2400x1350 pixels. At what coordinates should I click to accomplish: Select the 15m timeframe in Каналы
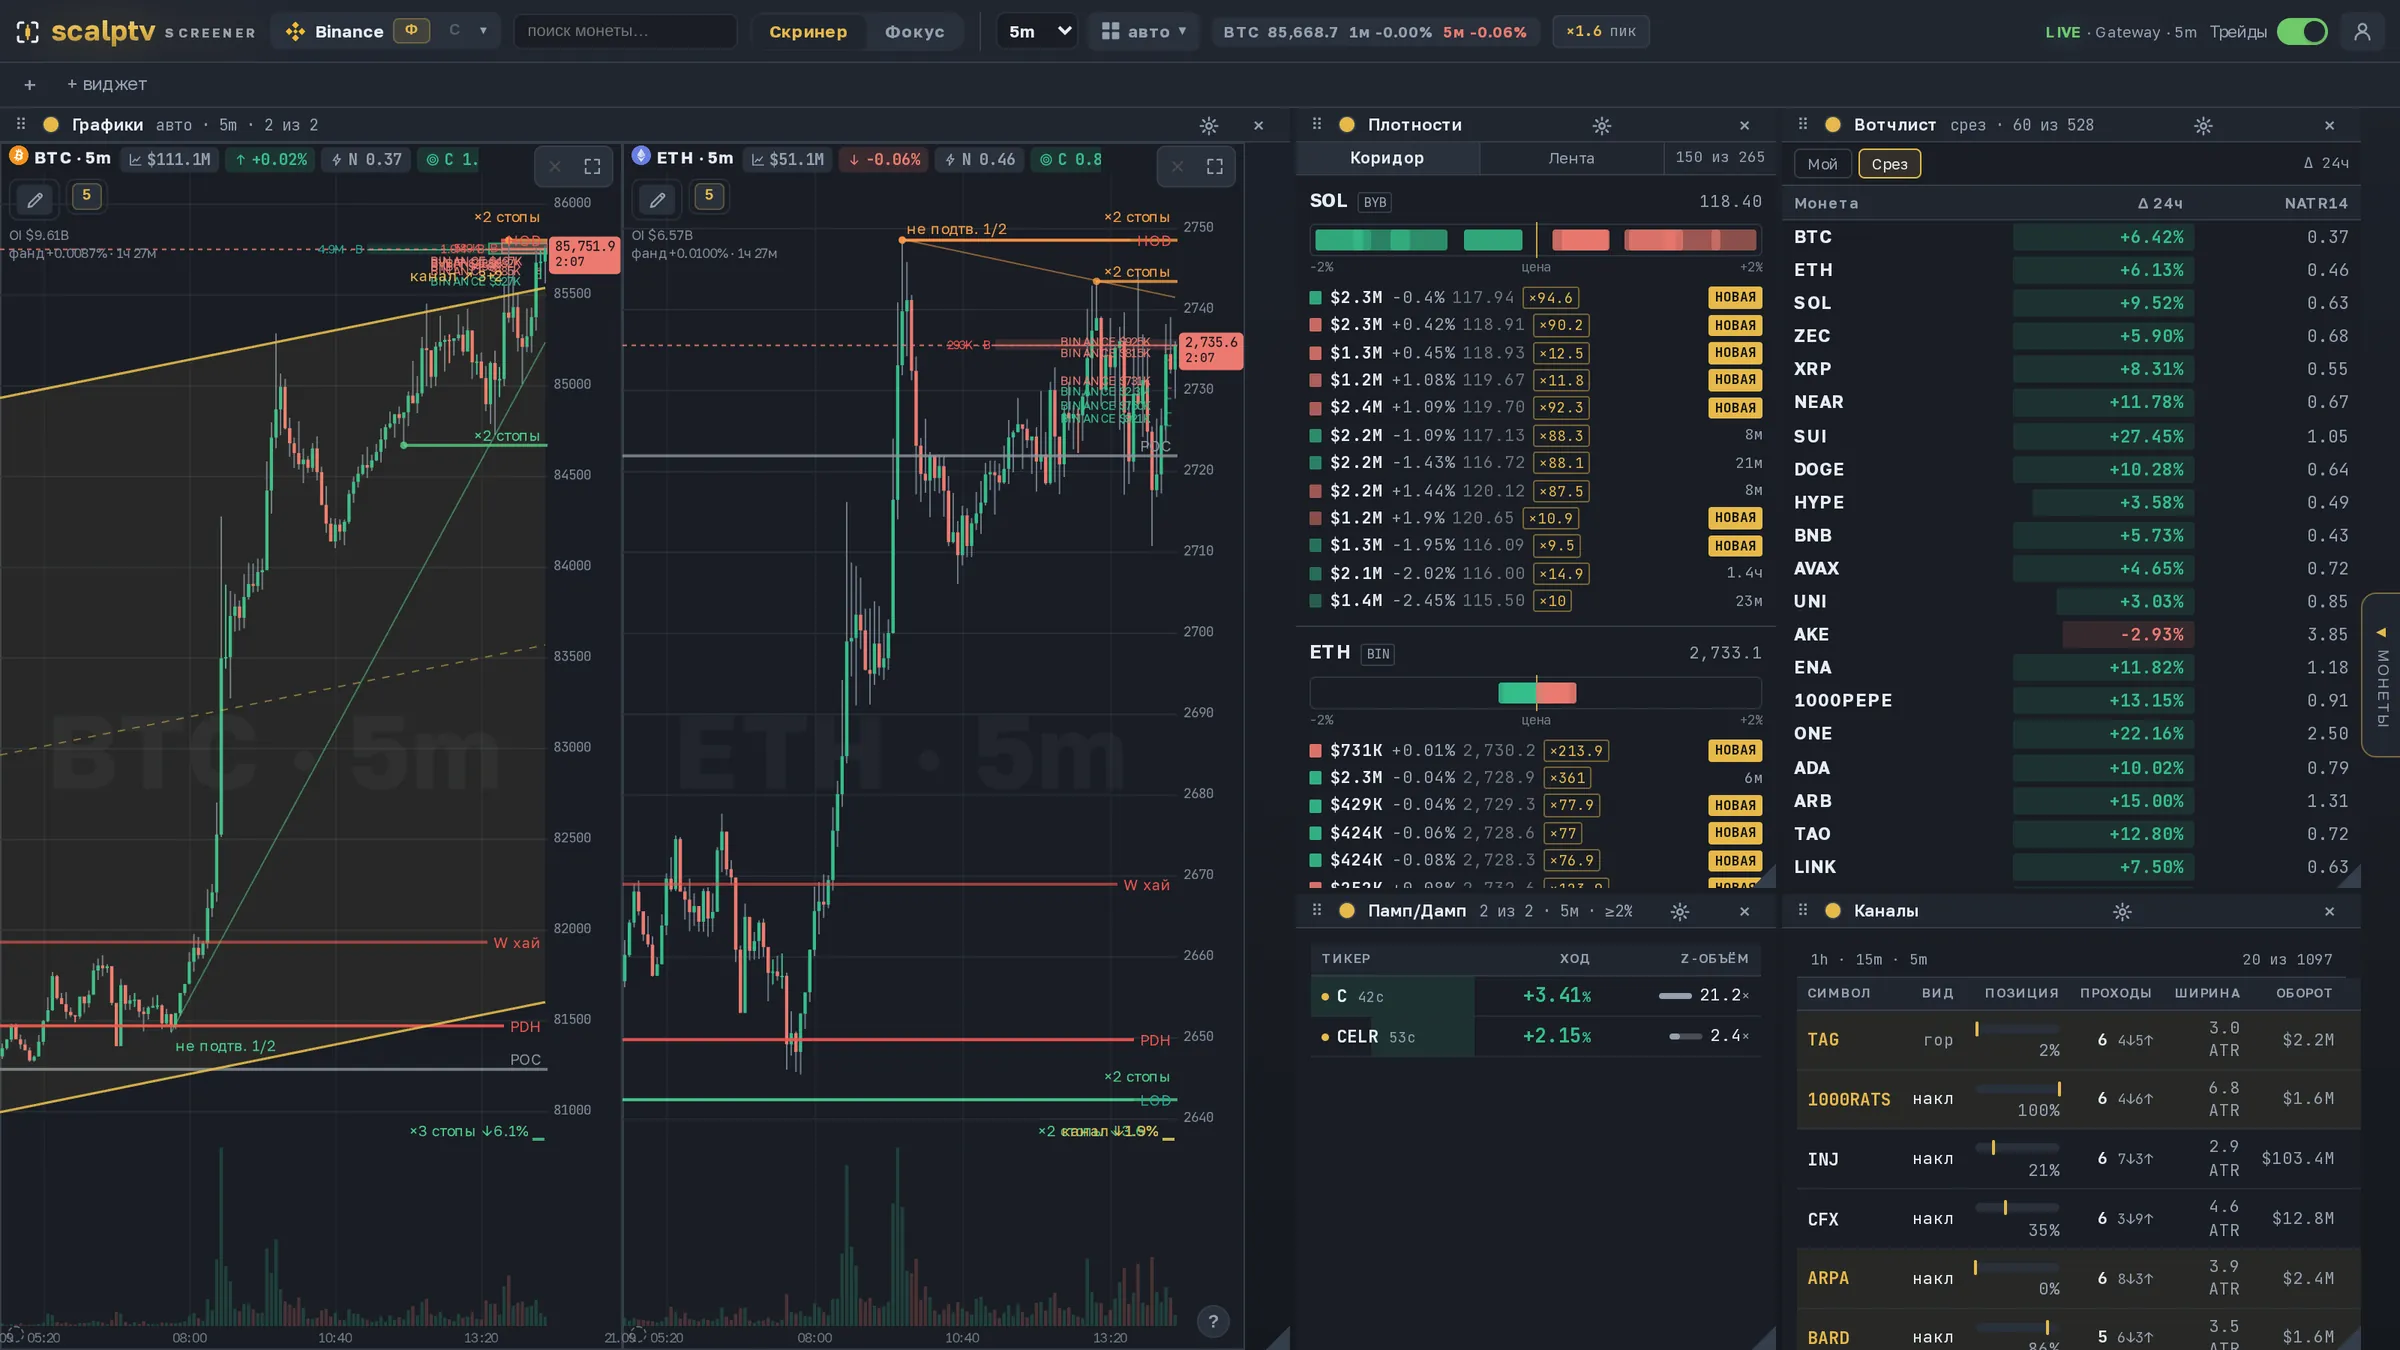pos(1868,960)
